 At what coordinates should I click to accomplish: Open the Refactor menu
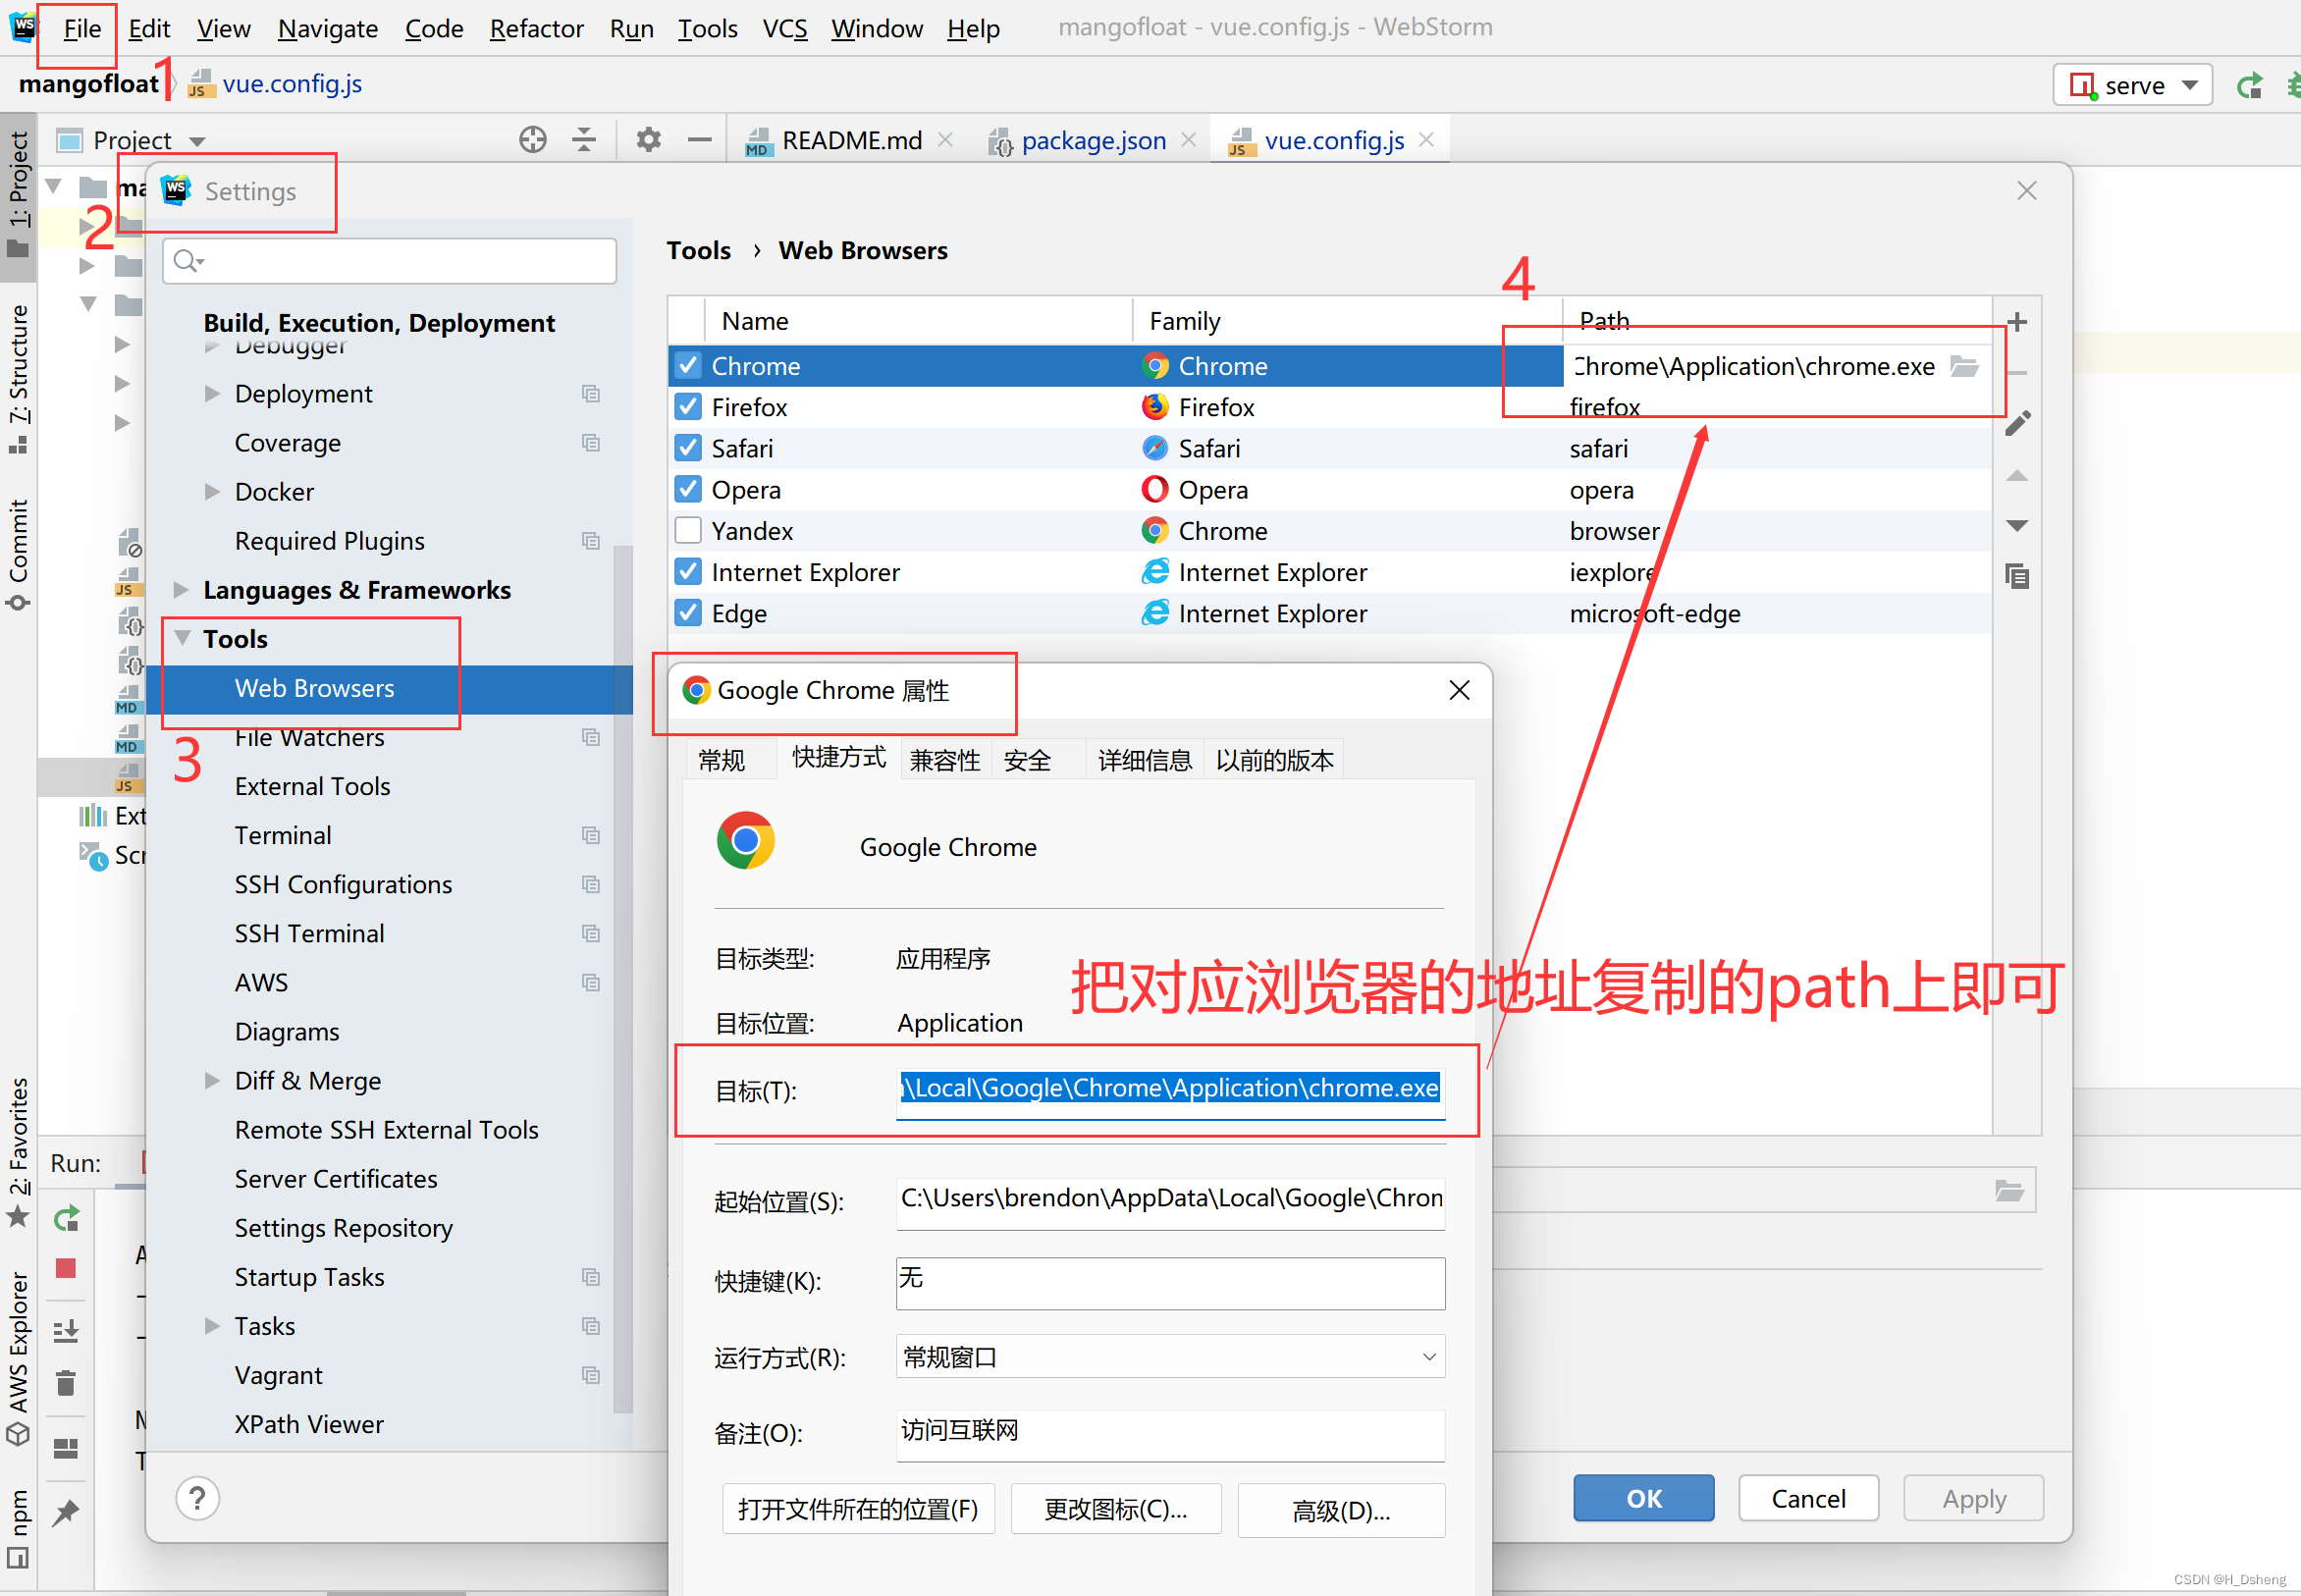(x=536, y=28)
